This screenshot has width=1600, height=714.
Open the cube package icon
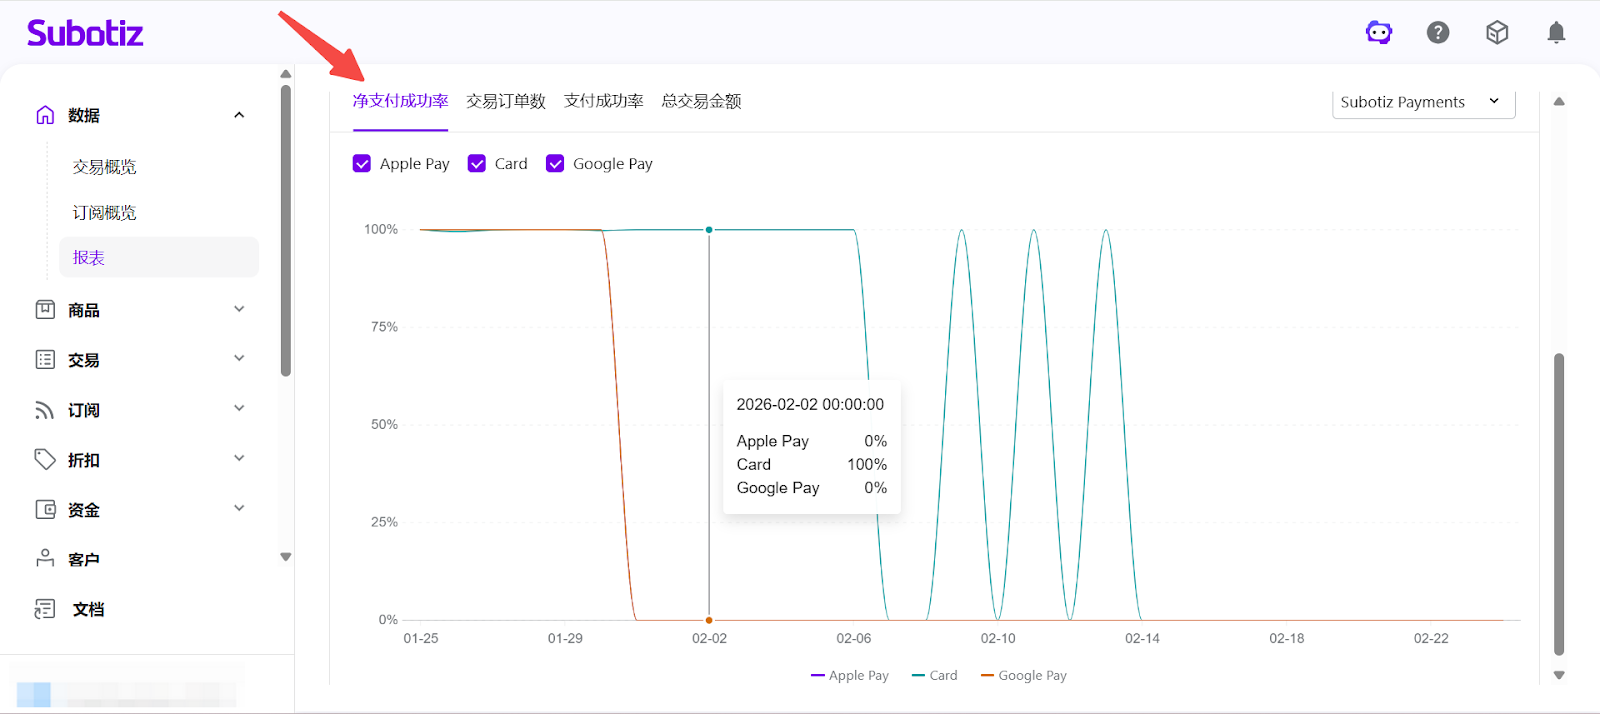pos(1497,33)
